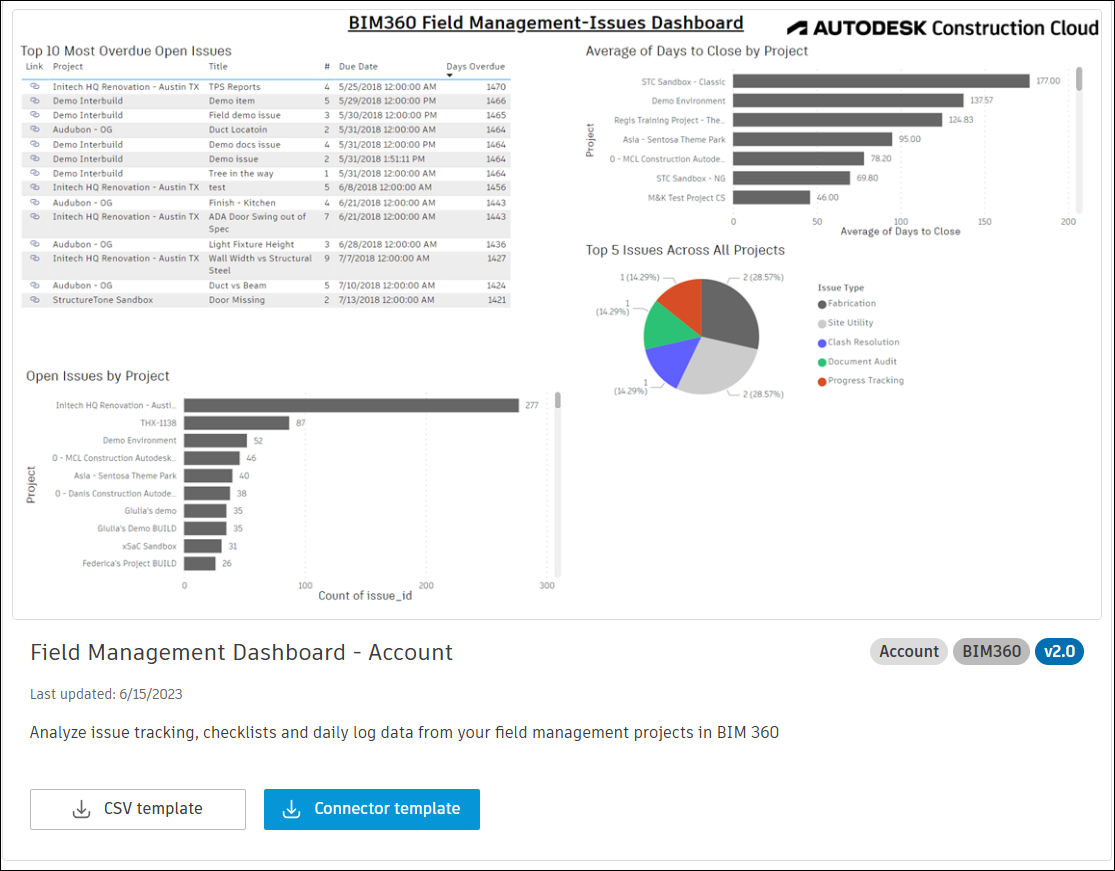Click the Autodesk Construction Cloud logo
The width and height of the screenshot is (1115, 871).
(x=943, y=28)
